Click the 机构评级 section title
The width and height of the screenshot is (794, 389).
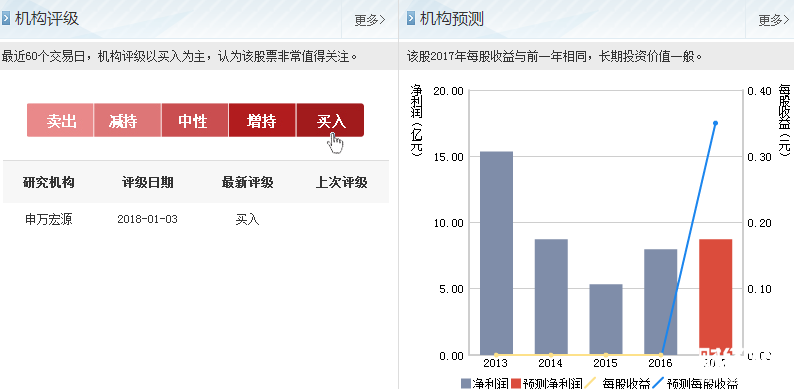pos(47,19)
